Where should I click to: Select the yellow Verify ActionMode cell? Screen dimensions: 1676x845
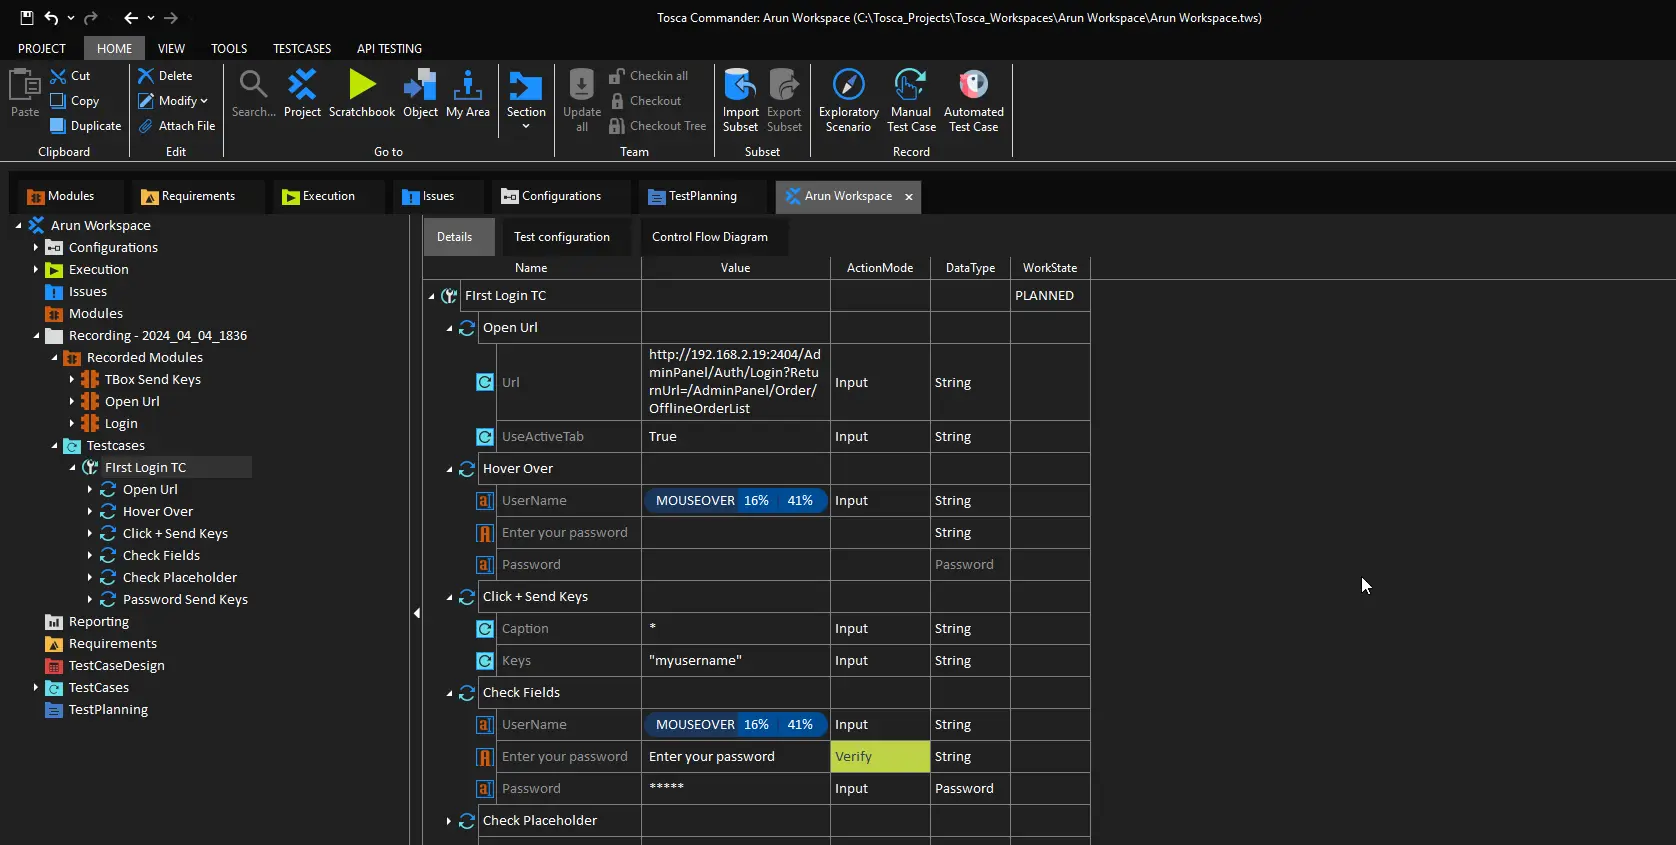click(879, 757)
